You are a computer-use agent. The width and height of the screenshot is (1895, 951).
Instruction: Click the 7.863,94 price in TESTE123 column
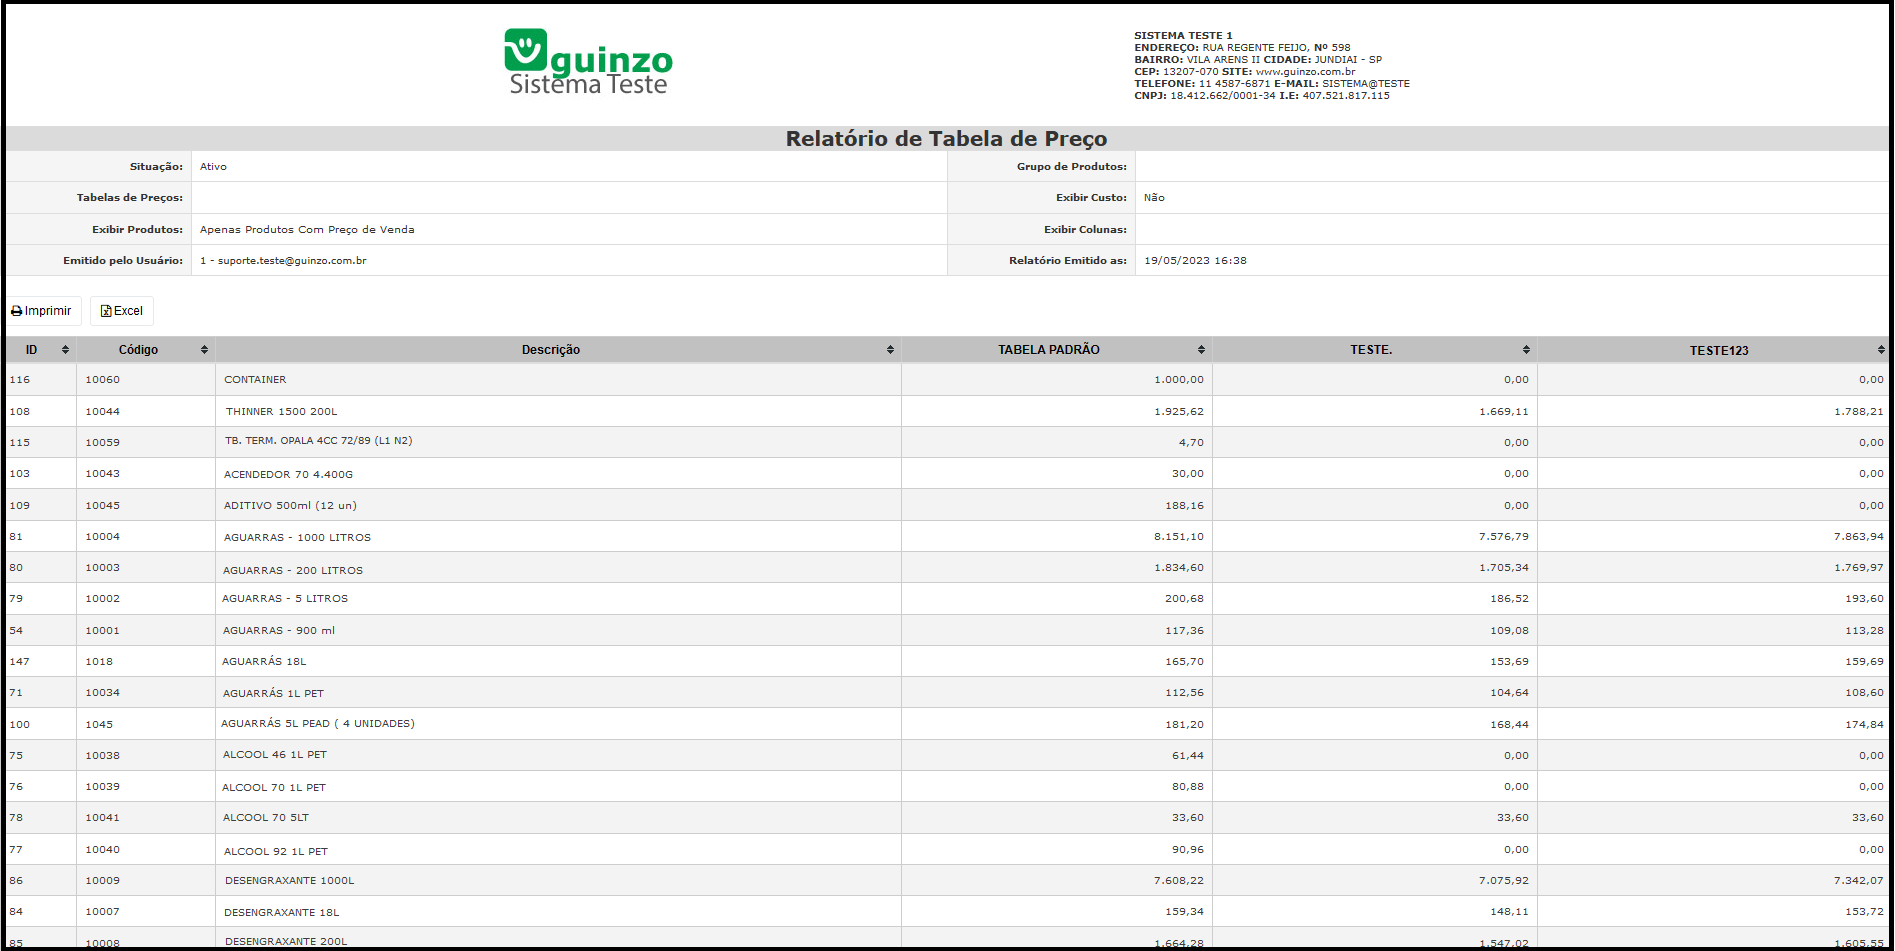[1859, 537]
